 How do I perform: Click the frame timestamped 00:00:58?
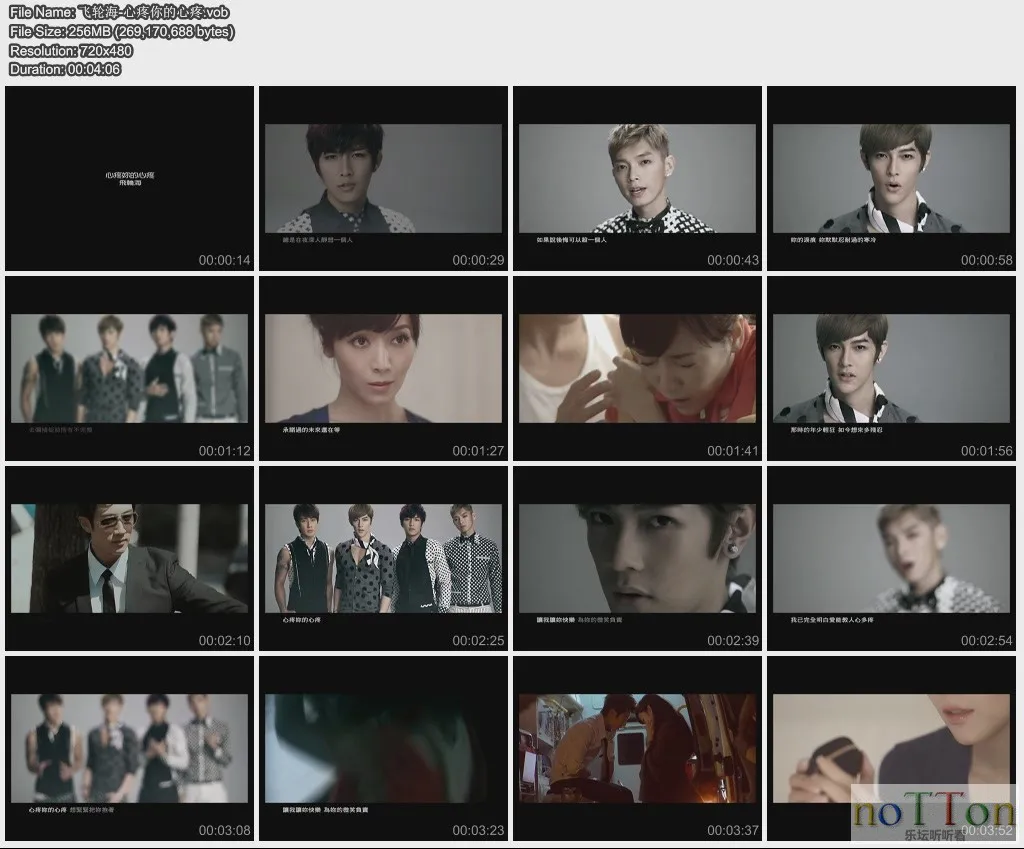[891, 178]
